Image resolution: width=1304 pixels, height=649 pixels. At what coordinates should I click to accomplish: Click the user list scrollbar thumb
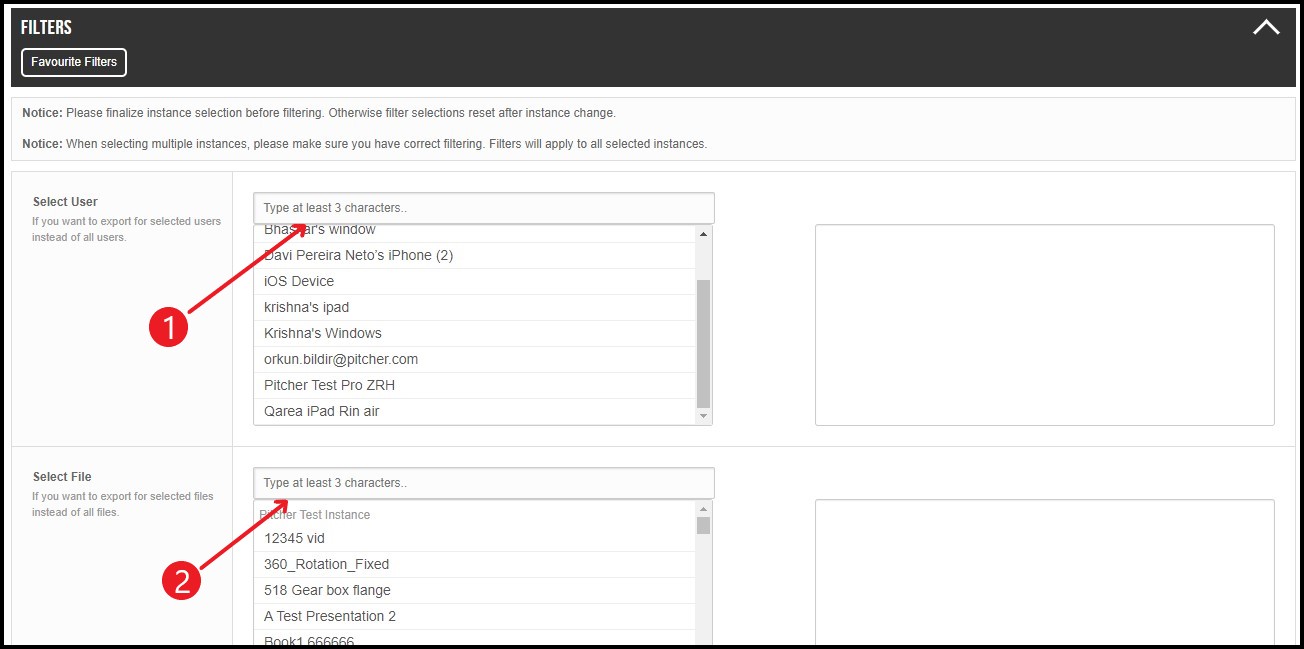pos(703,340)
